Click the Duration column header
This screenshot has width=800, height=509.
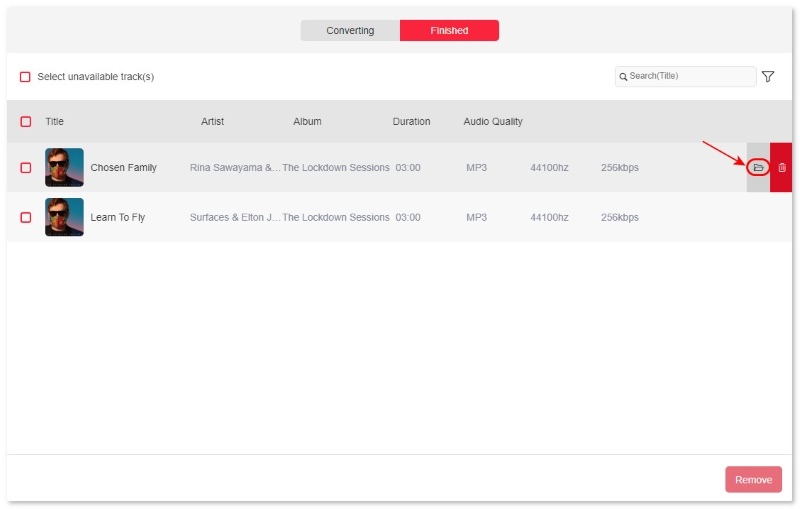click(x=411, y=122)
